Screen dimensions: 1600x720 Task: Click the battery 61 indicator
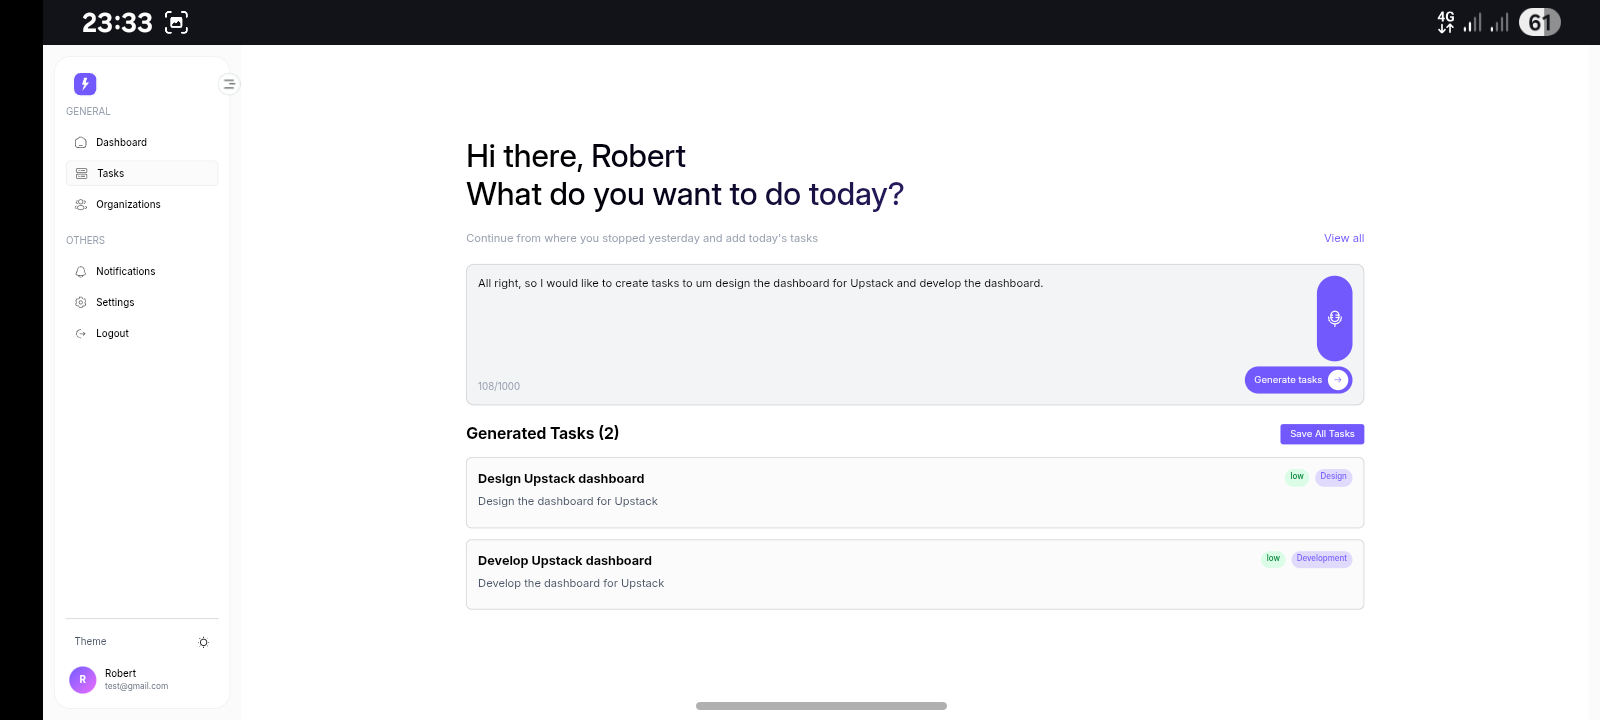(1540, 22)
